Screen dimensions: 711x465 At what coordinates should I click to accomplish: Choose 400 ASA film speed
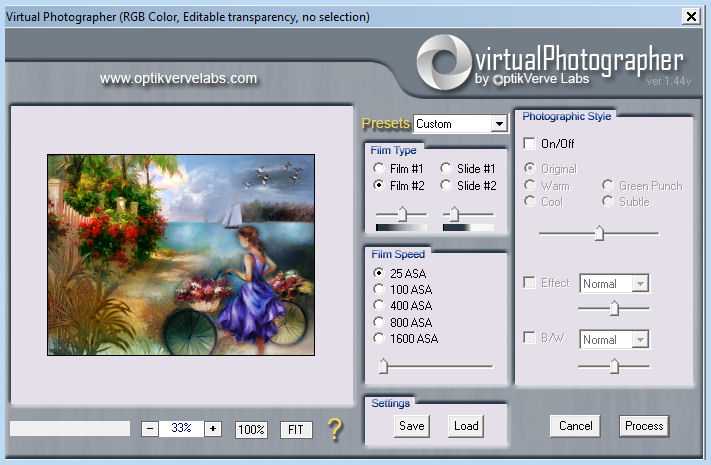(379, 305)
